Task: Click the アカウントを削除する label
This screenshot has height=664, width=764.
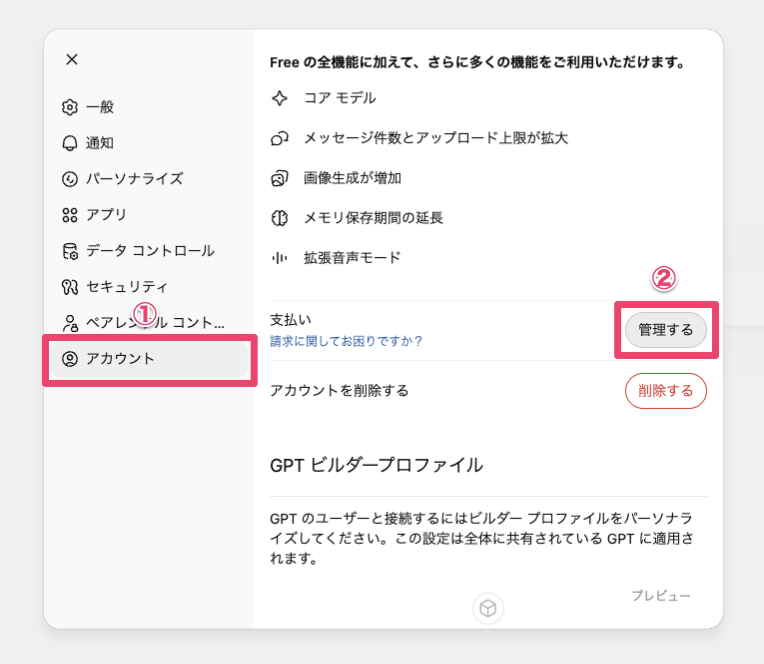Action: point(339,391)
